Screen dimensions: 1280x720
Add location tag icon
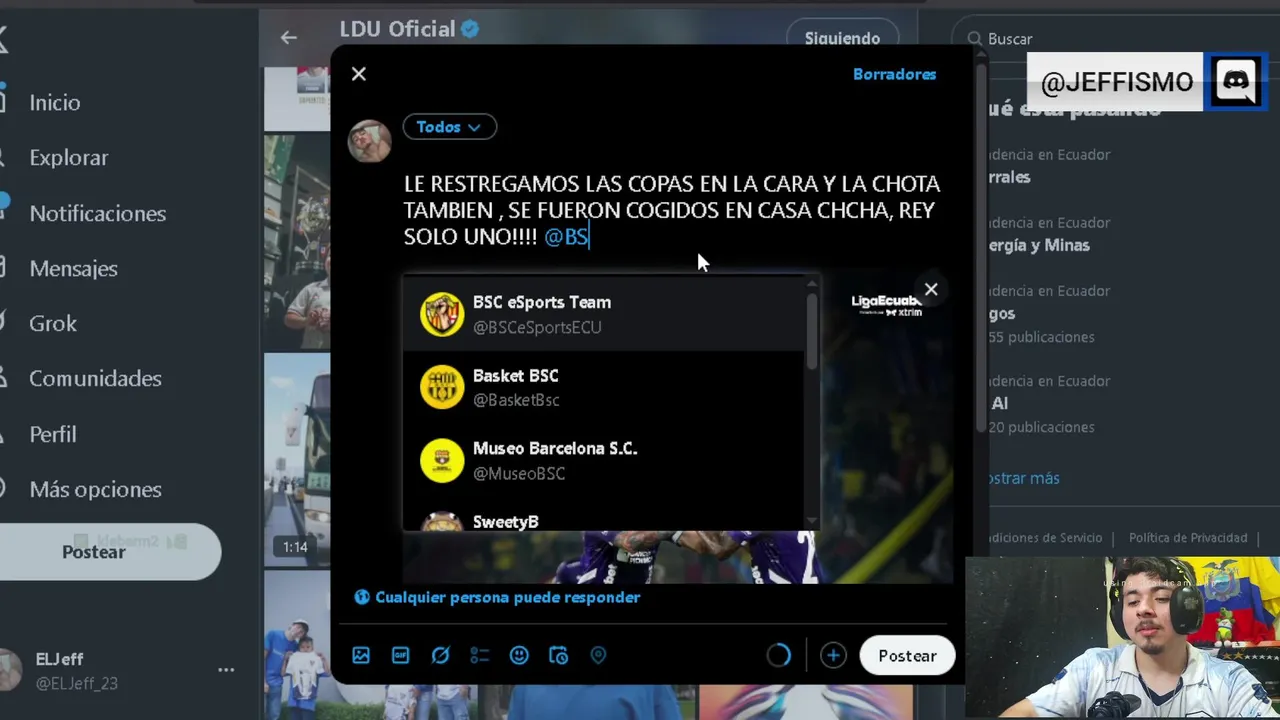pyautogui.click(x=598, y=655)
